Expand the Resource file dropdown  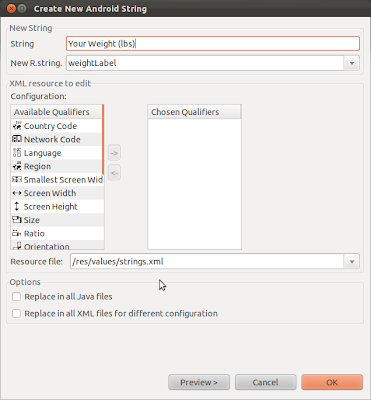click(x=352, y=262)
